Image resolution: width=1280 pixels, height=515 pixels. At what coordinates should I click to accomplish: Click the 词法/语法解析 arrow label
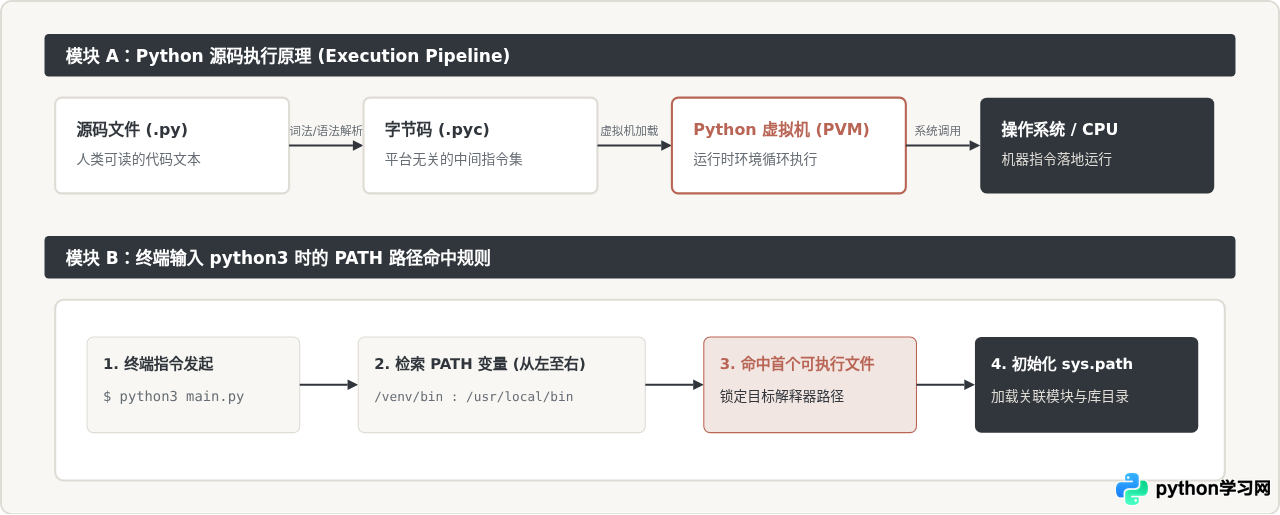click(326, 131)
